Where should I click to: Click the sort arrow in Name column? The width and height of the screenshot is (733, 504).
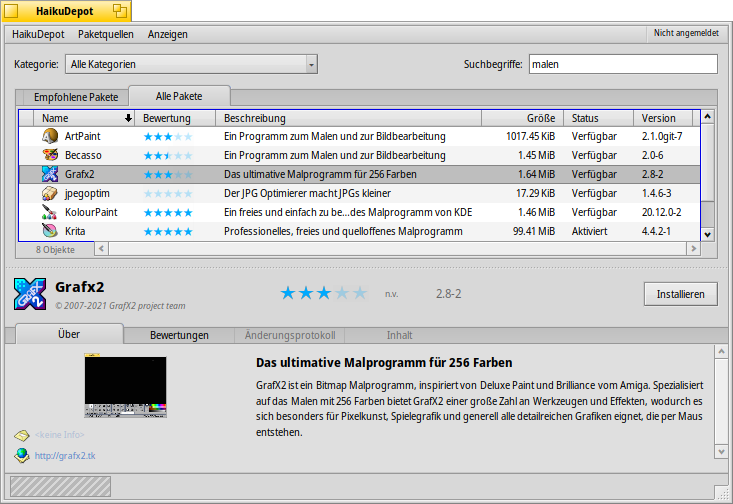129,118
